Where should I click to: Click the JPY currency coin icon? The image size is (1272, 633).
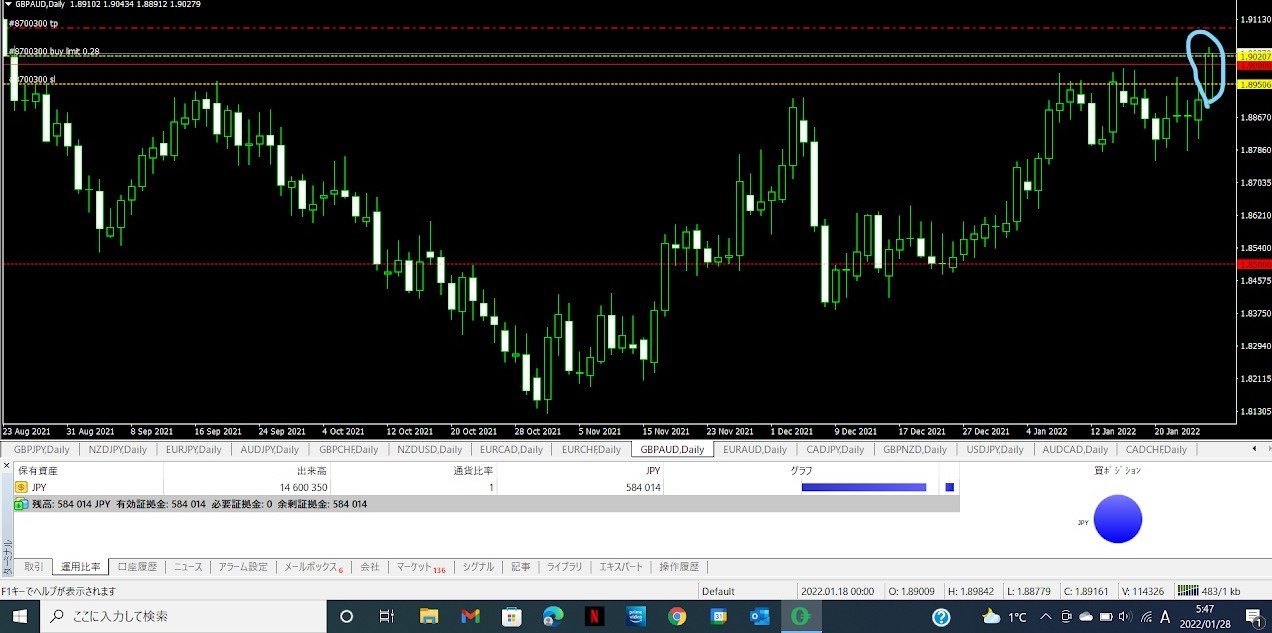point(20,487)
